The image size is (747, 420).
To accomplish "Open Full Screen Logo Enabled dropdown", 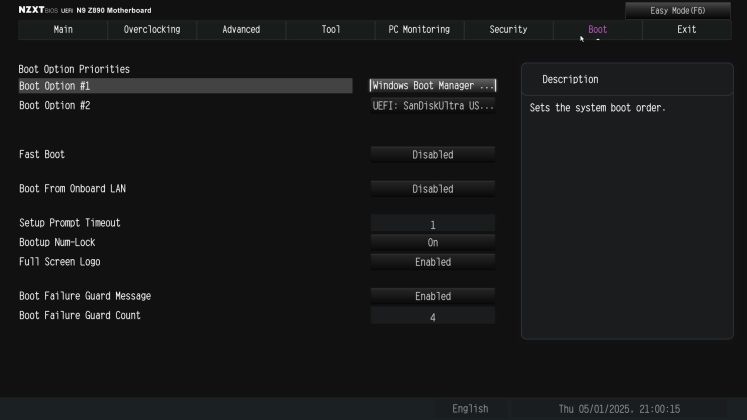I will (433, 262).
